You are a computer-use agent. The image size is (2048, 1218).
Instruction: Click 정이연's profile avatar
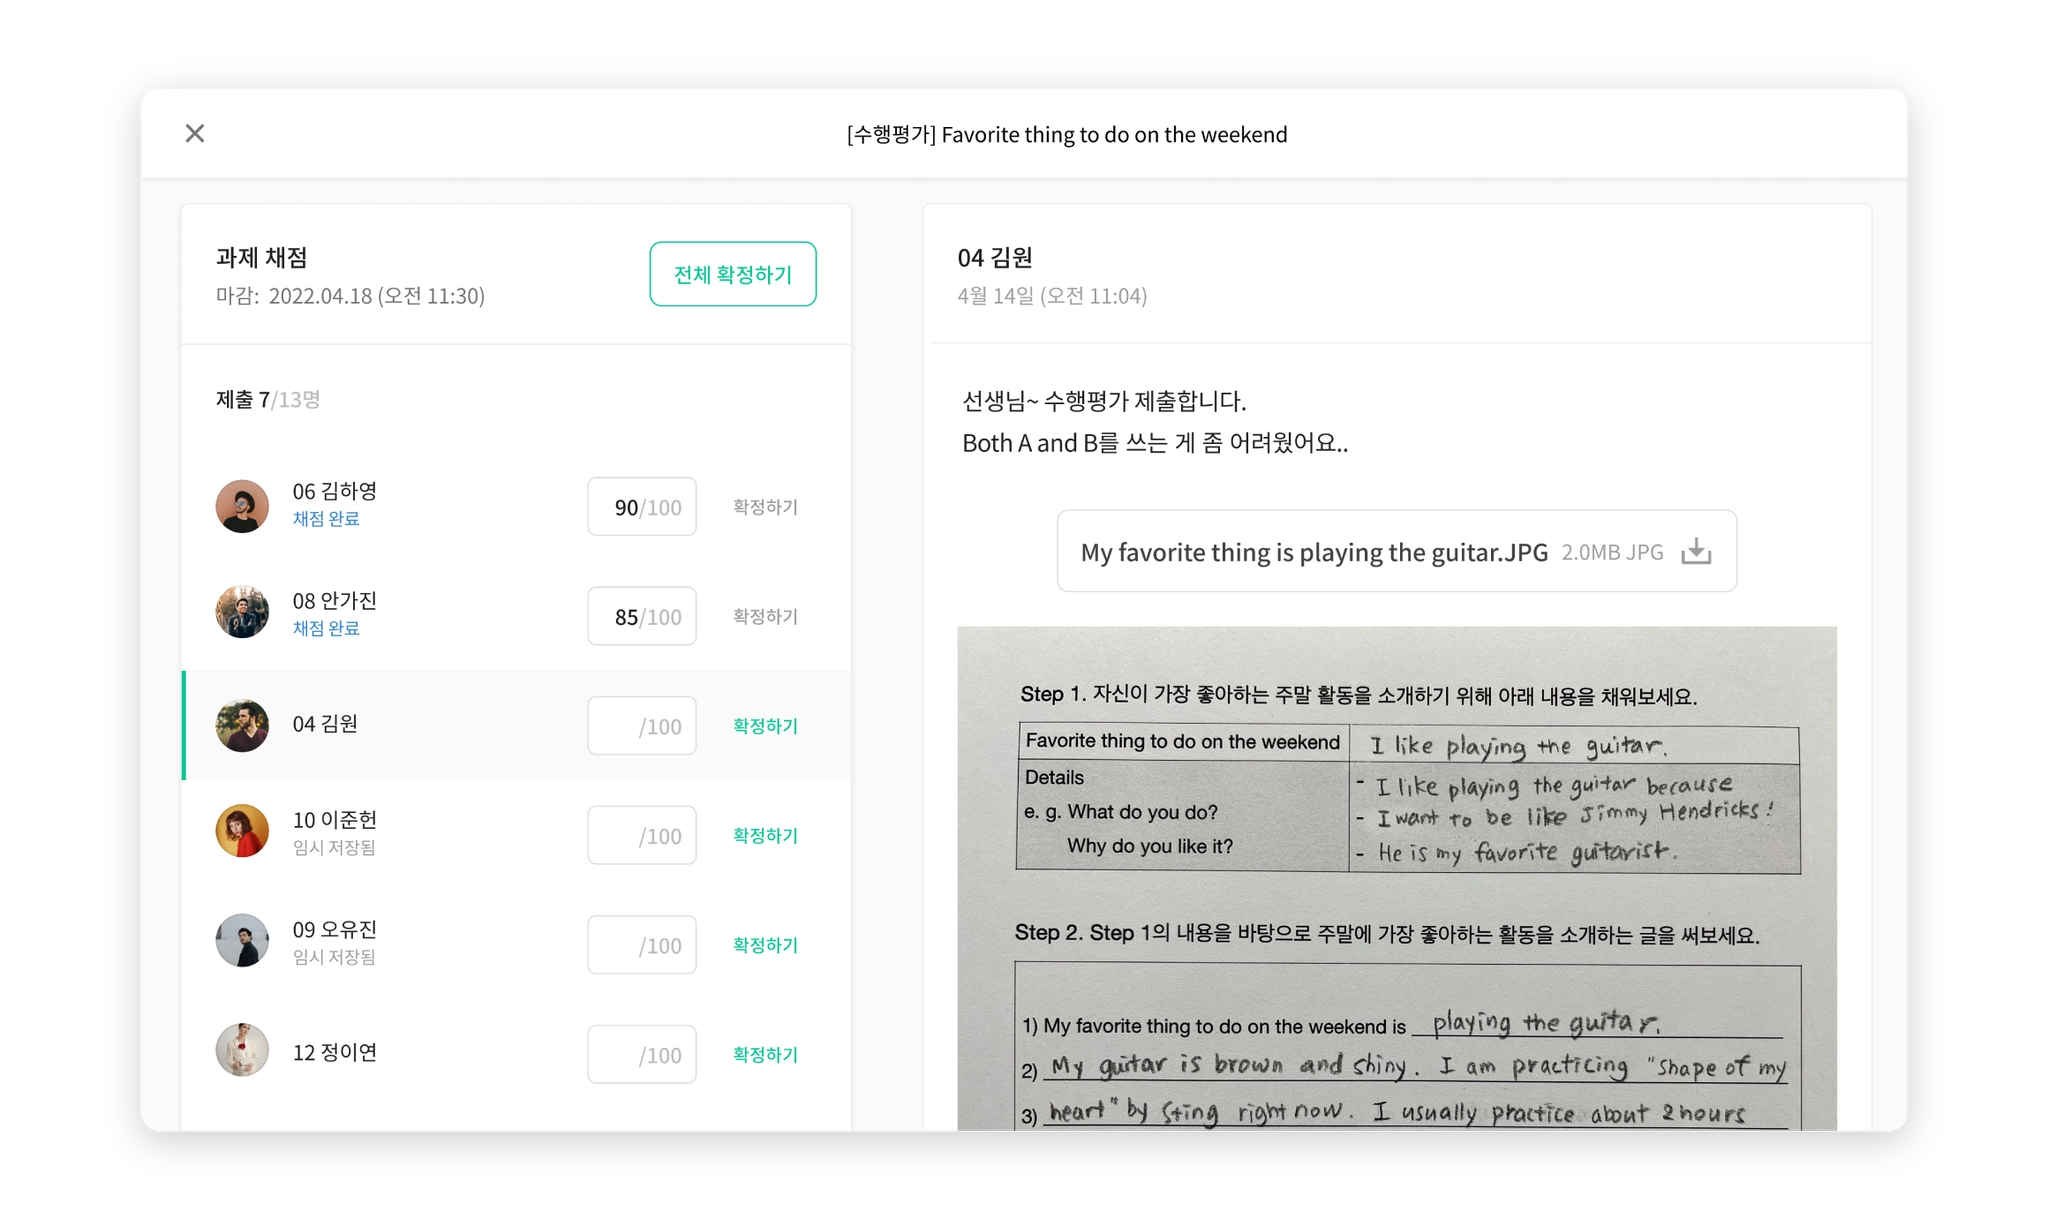coord(242,1050)
